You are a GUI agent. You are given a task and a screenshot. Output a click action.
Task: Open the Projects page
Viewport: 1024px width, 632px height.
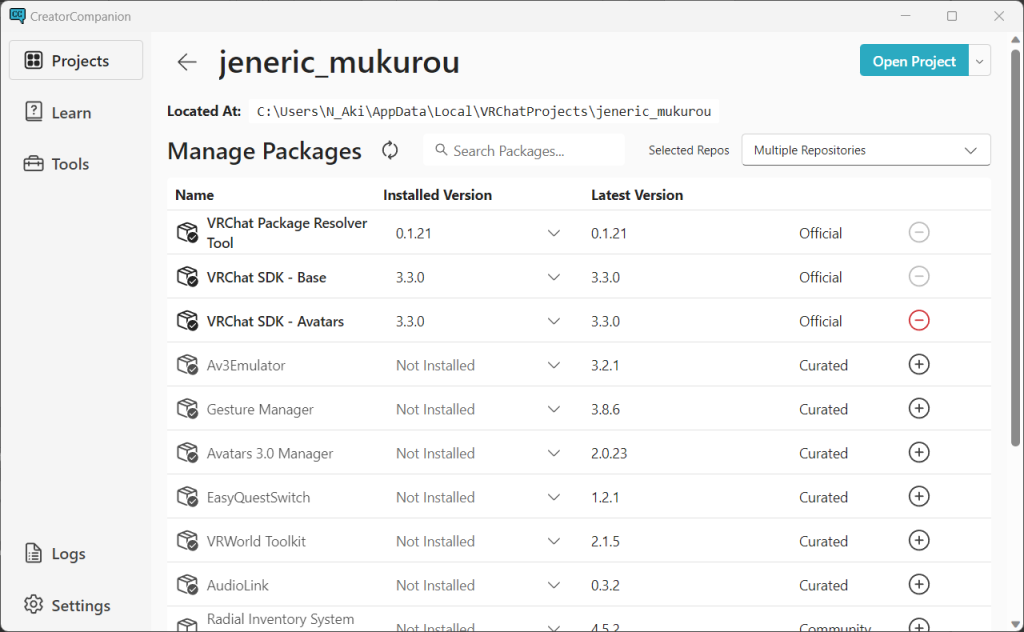click(x=76, y=61)
